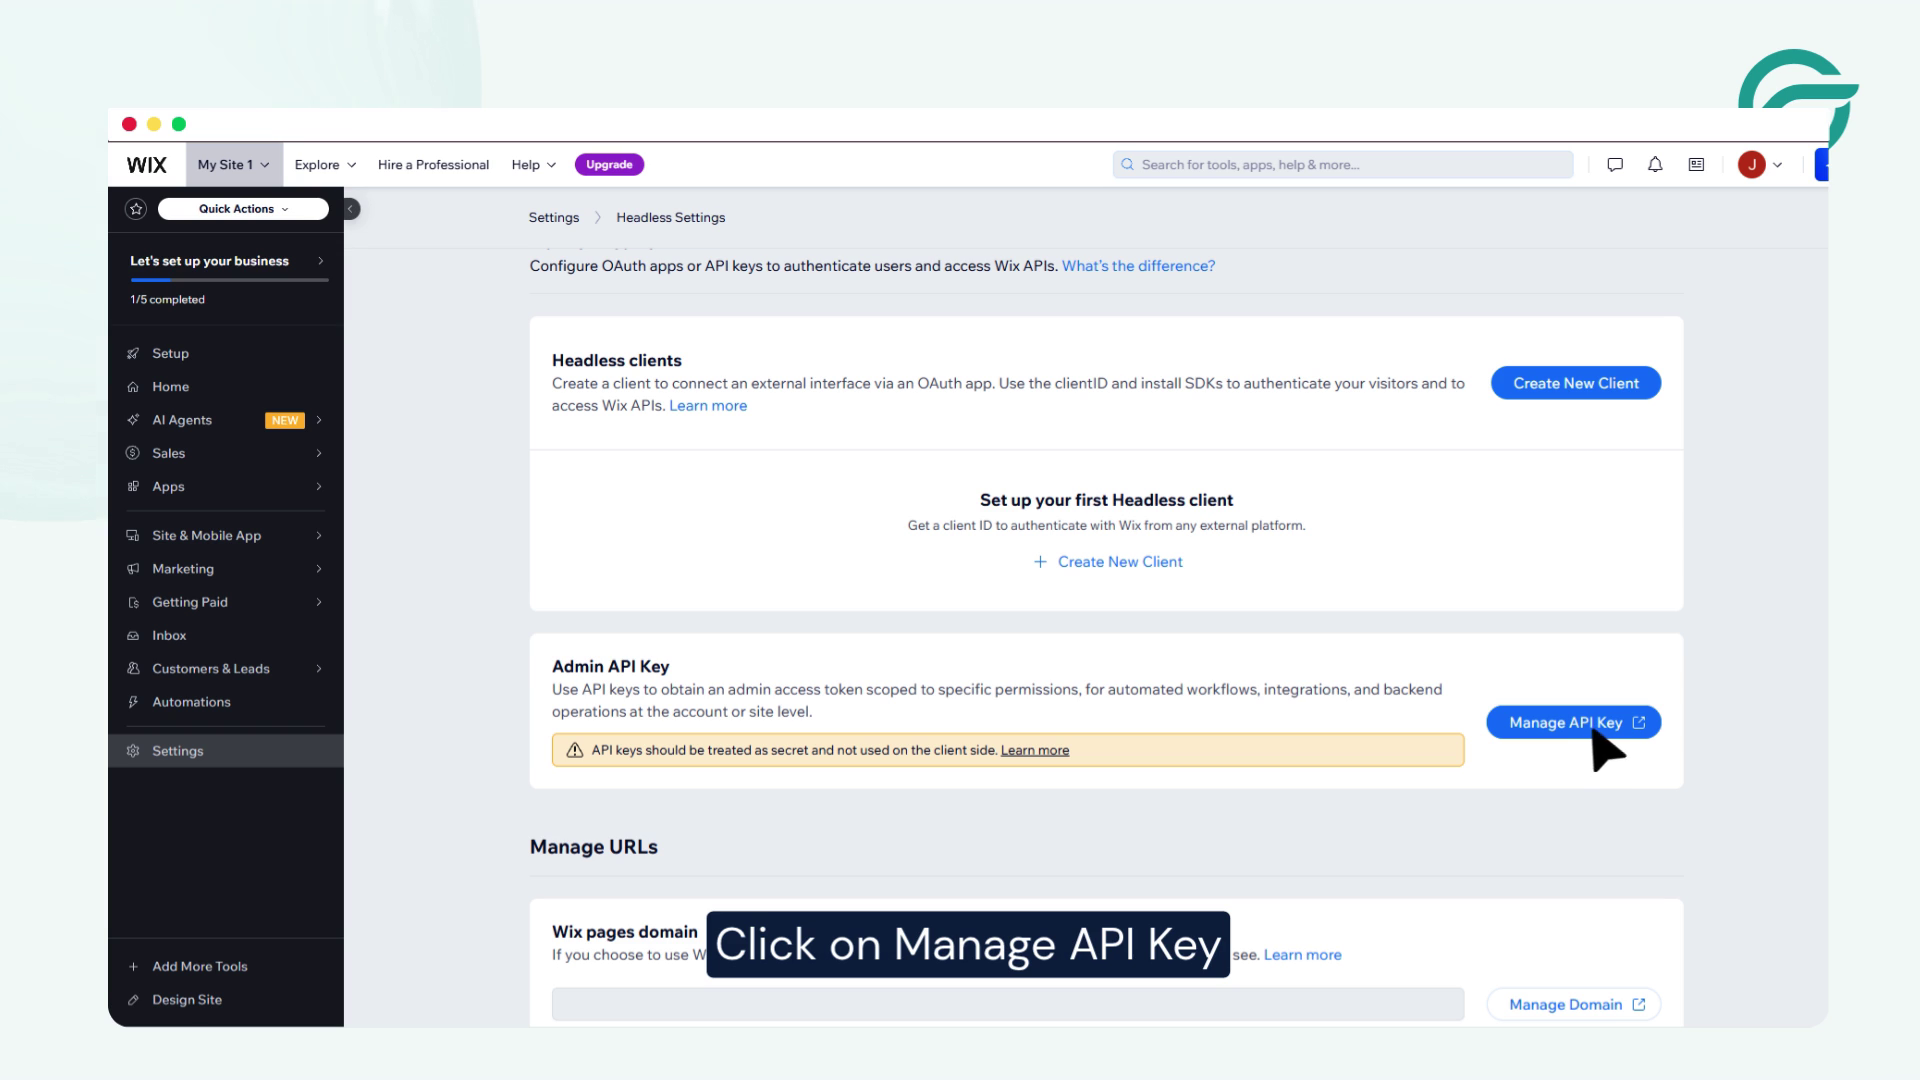
Task: Click the Settings gear icon
Action: point(133,751)
